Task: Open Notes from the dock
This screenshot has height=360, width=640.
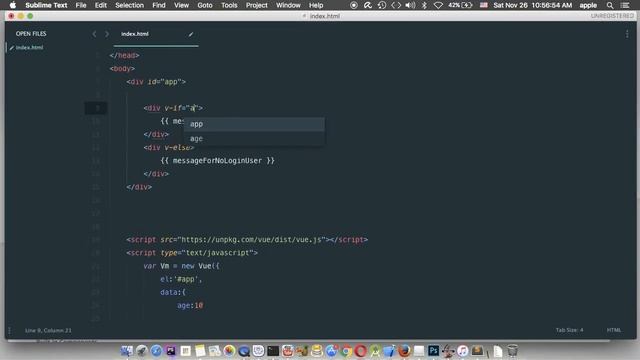Action: coord(200,351)
